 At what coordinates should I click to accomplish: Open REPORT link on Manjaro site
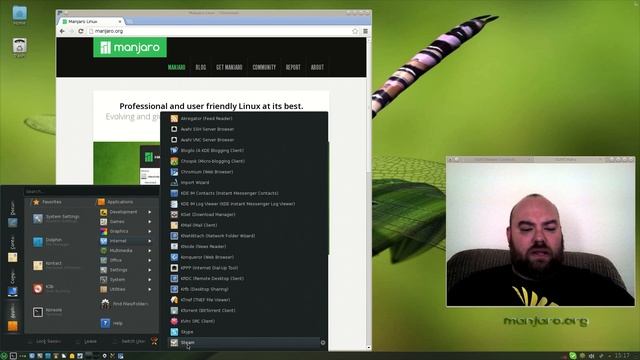[x=293, y=67]
